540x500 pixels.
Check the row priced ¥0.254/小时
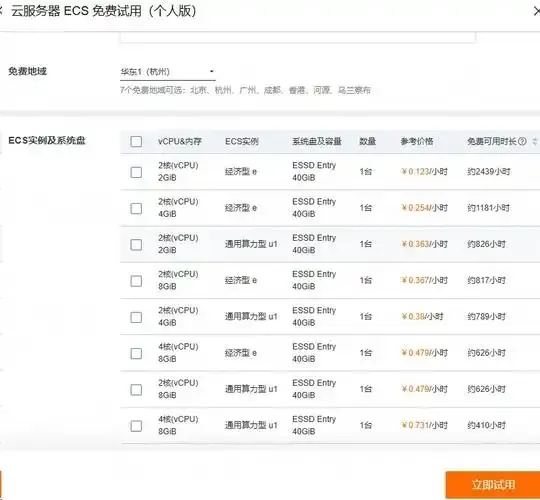click(136, 208)
